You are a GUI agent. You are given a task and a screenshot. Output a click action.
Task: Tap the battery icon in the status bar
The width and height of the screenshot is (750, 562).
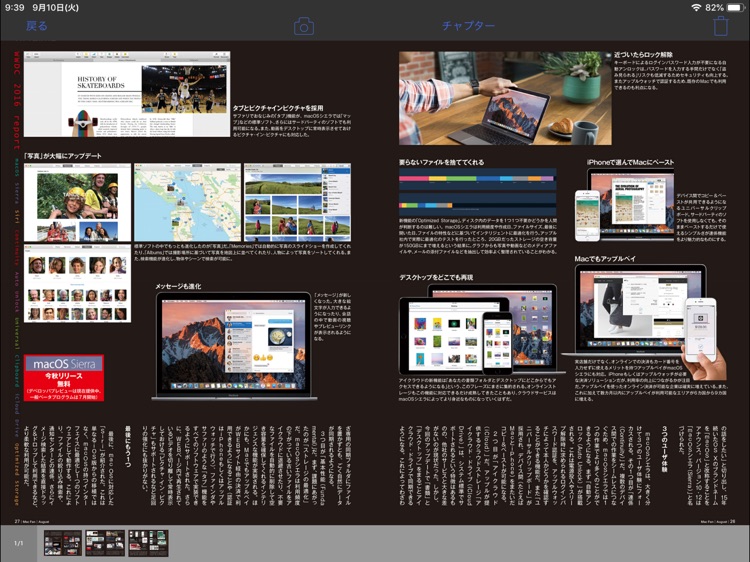pos(735,8)
